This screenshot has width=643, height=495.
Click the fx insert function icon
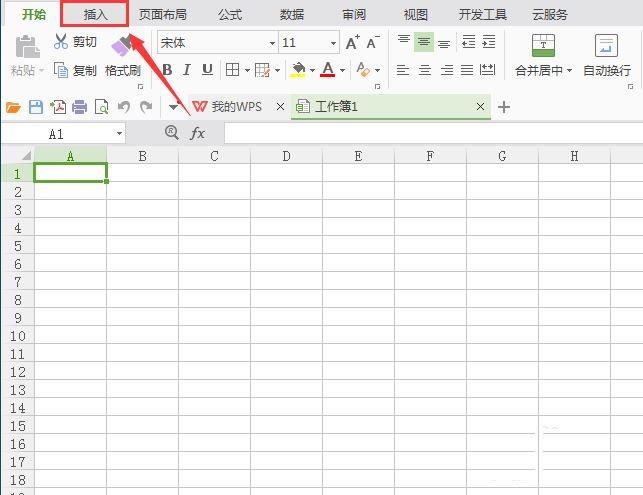coord(197,133)
